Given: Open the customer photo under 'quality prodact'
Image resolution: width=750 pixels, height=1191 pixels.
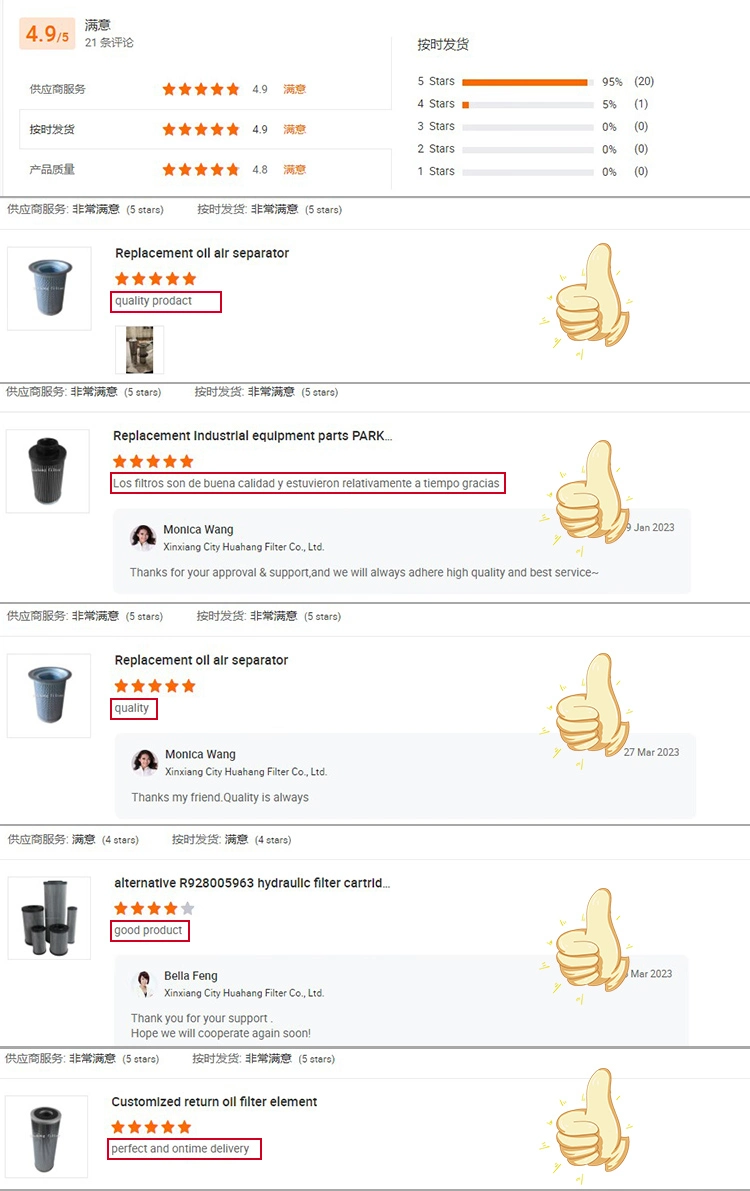Looking at the screenshot, I should tap(139, 349).
